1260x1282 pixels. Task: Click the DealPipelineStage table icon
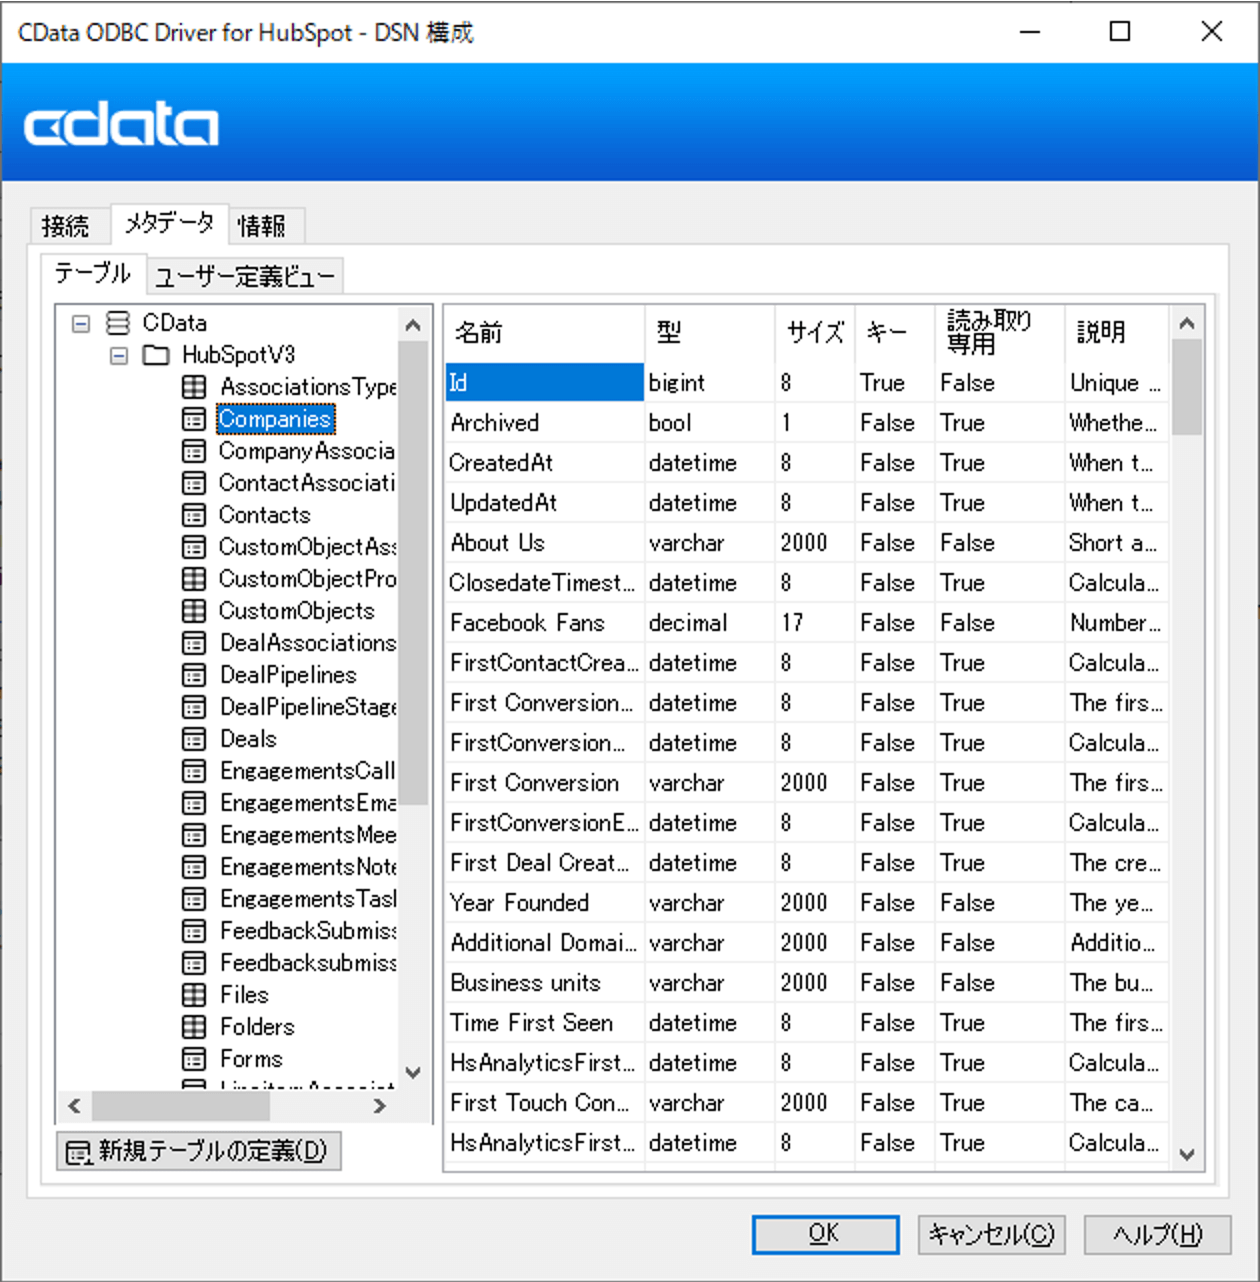click(x=194, y=707)
